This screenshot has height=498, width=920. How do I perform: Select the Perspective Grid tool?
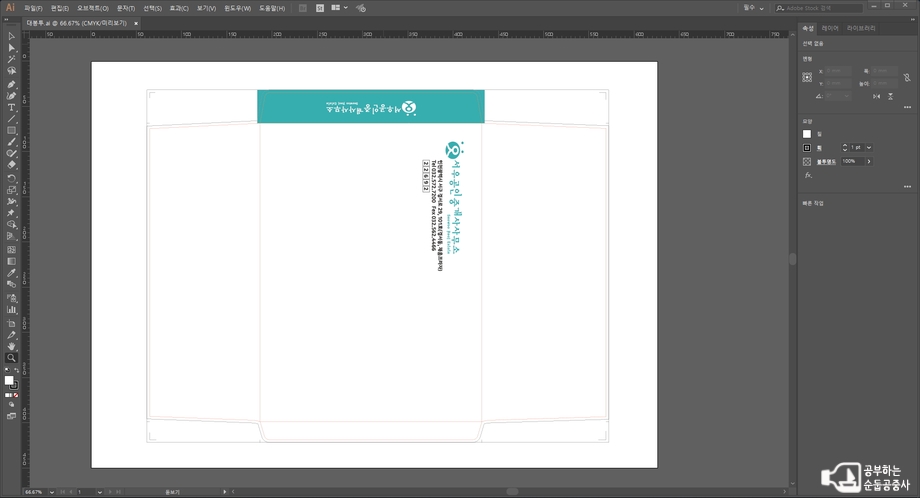click(x=11, y=236)
